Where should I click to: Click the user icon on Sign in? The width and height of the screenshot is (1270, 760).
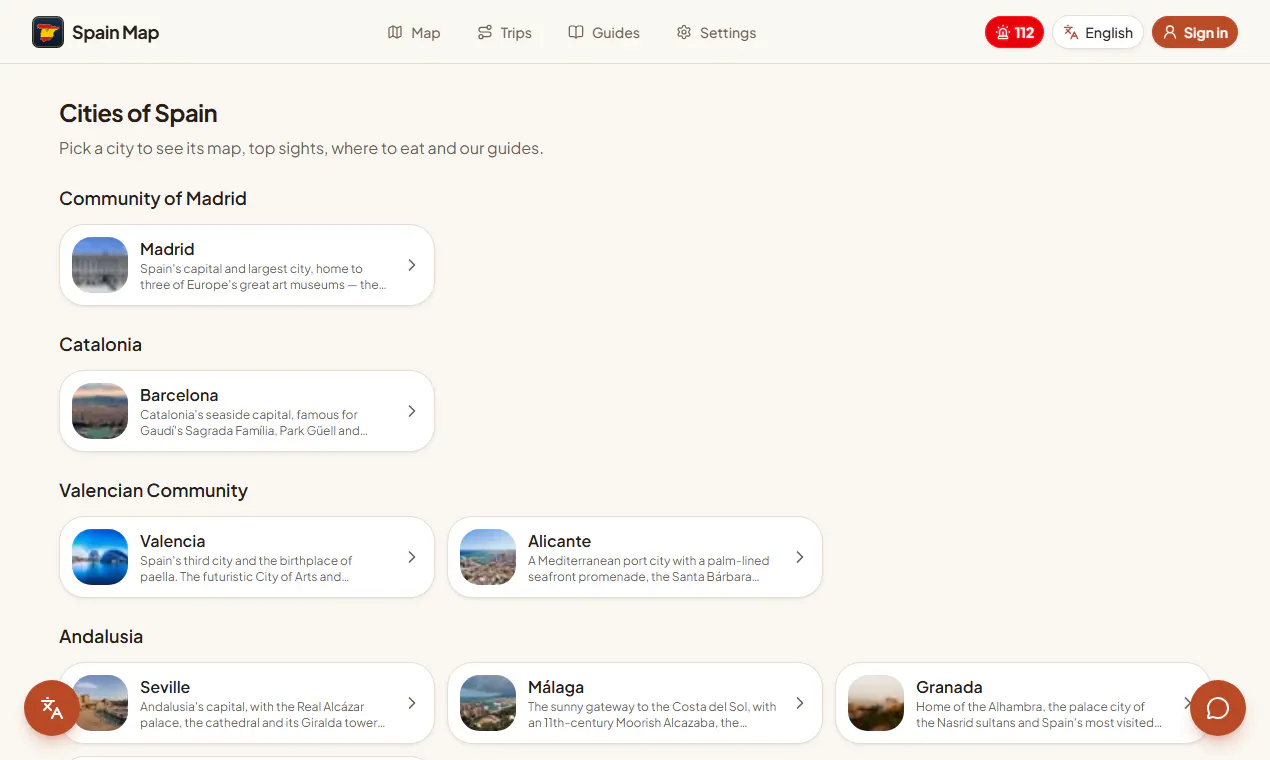coord(1170,33)
